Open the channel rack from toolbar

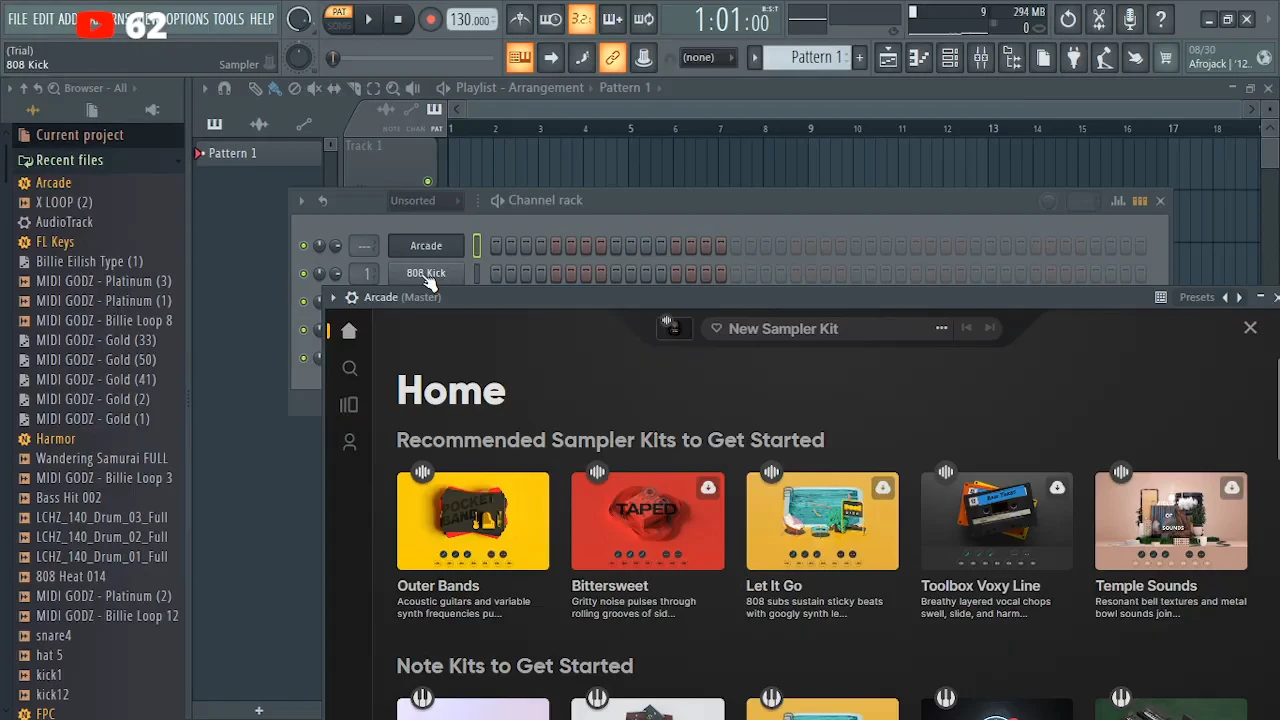click(x=950, y=58)
